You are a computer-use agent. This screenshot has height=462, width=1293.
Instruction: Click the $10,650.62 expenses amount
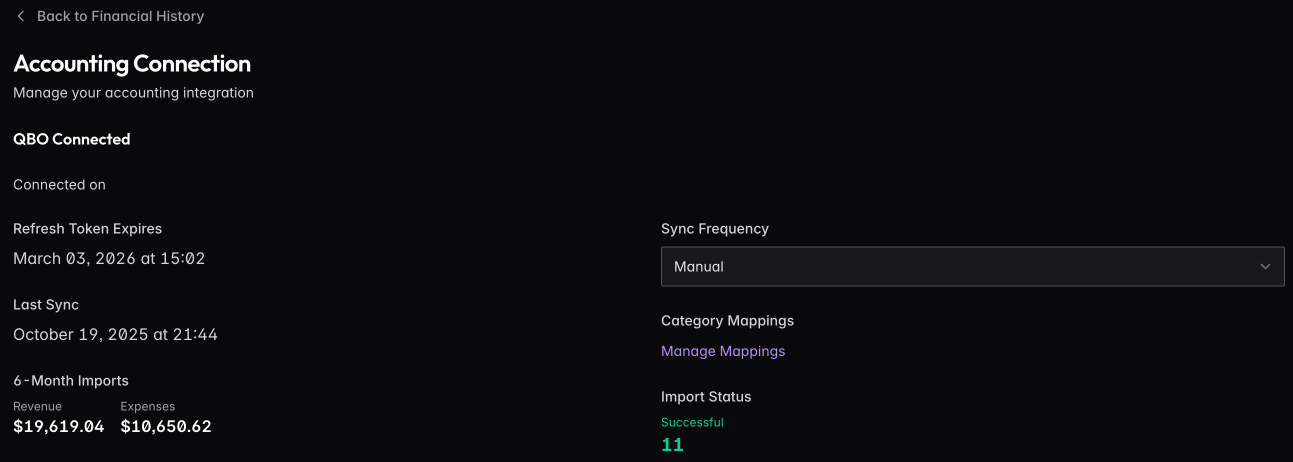(x=166, y=426)
